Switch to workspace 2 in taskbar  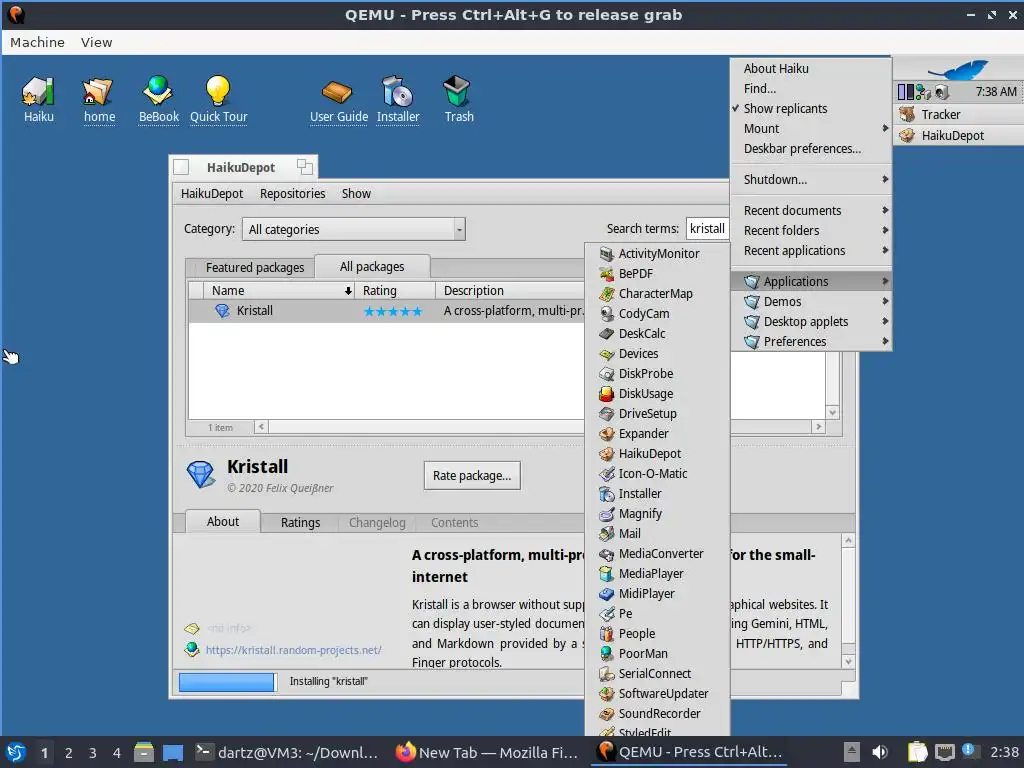(x=69, y=753)
